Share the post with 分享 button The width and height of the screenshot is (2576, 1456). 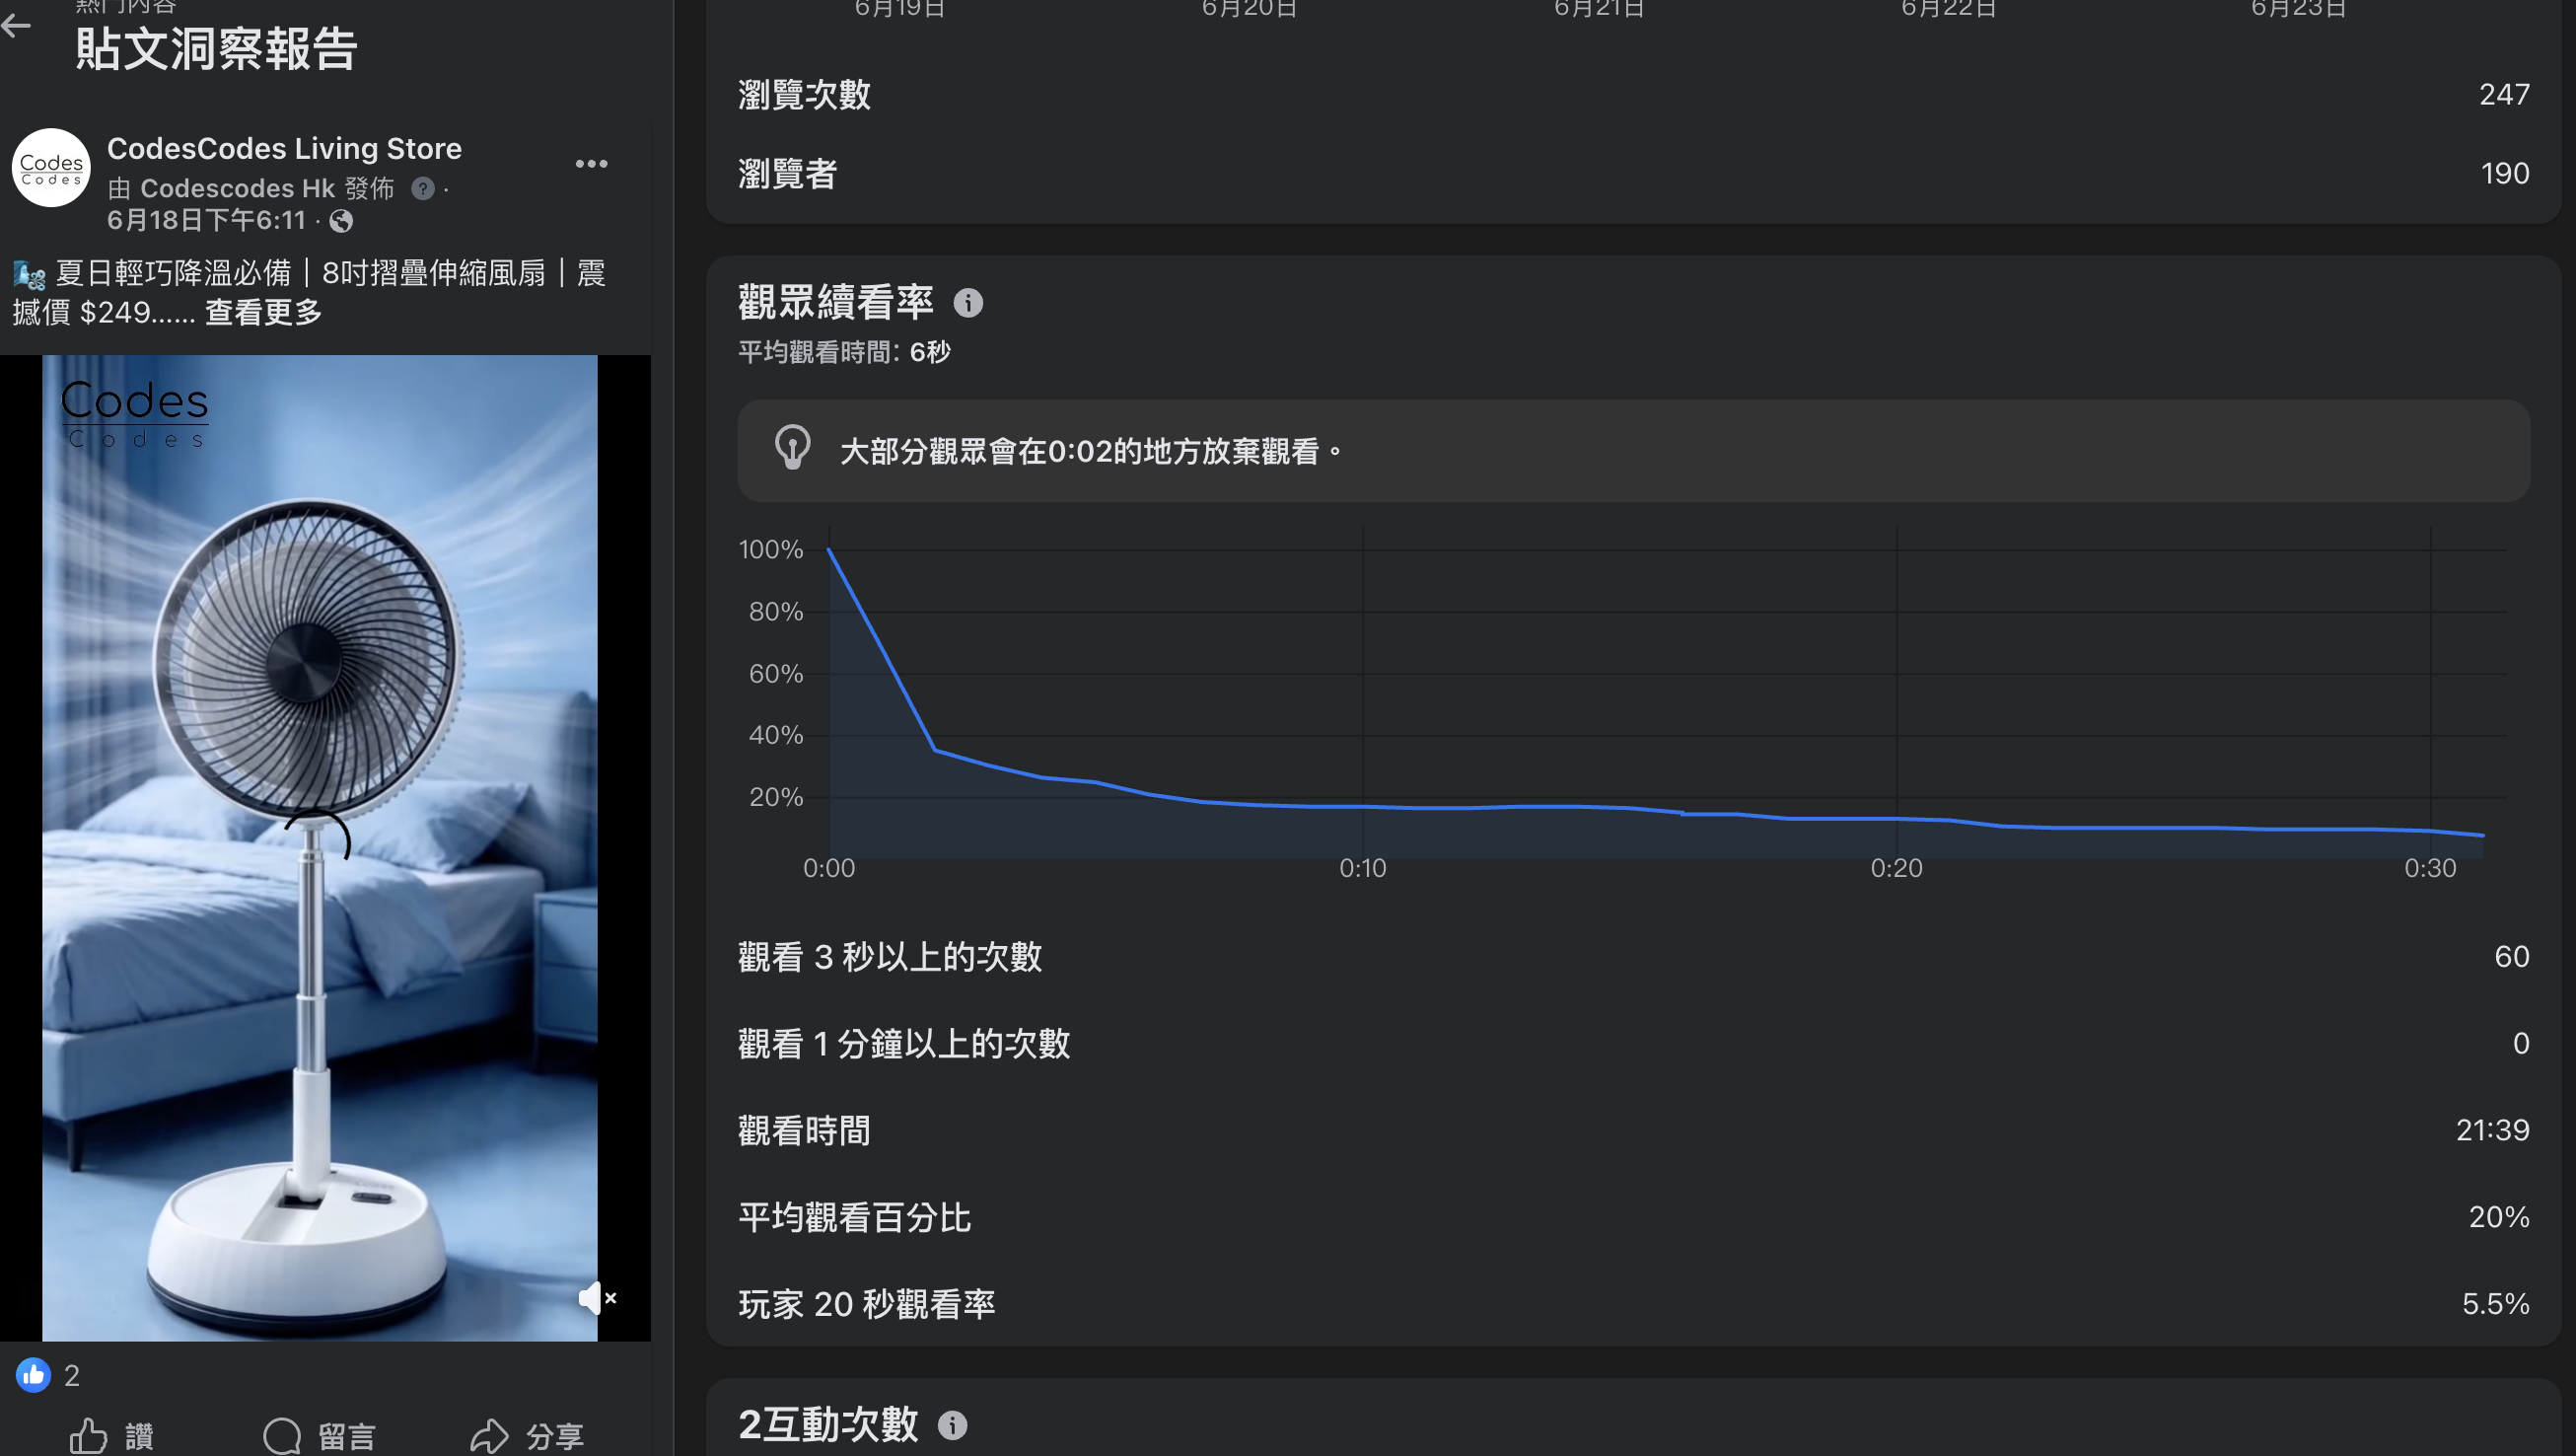(527, 1436)
